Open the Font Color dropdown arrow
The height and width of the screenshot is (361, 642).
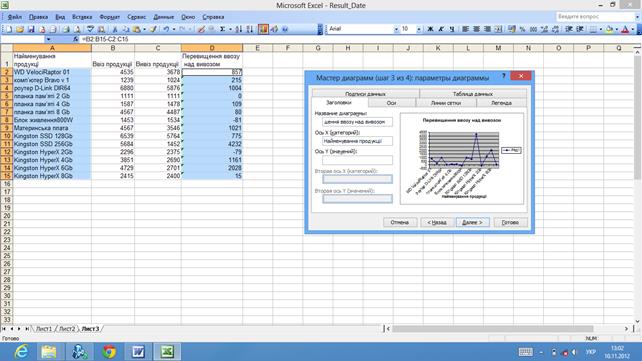click(x=633, y=29)
